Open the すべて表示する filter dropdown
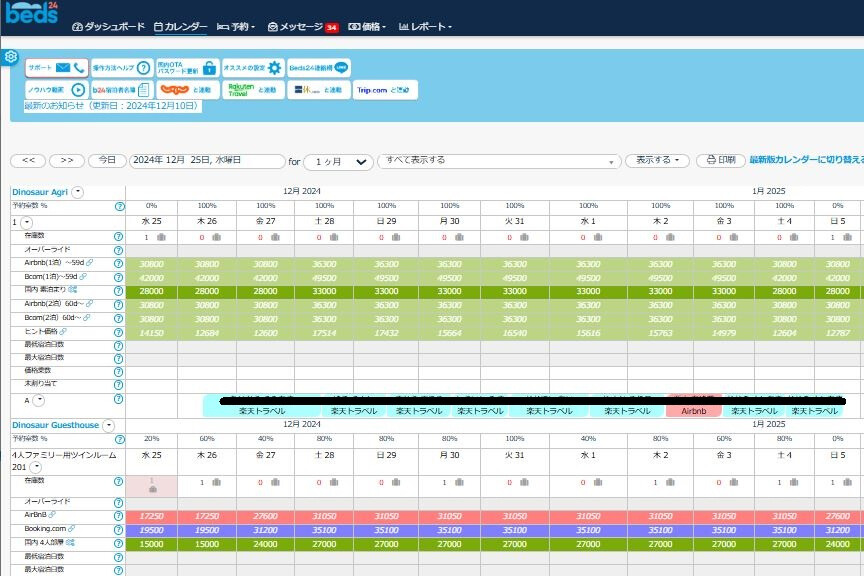Viewport: 864px width, 576px height. 499,160
